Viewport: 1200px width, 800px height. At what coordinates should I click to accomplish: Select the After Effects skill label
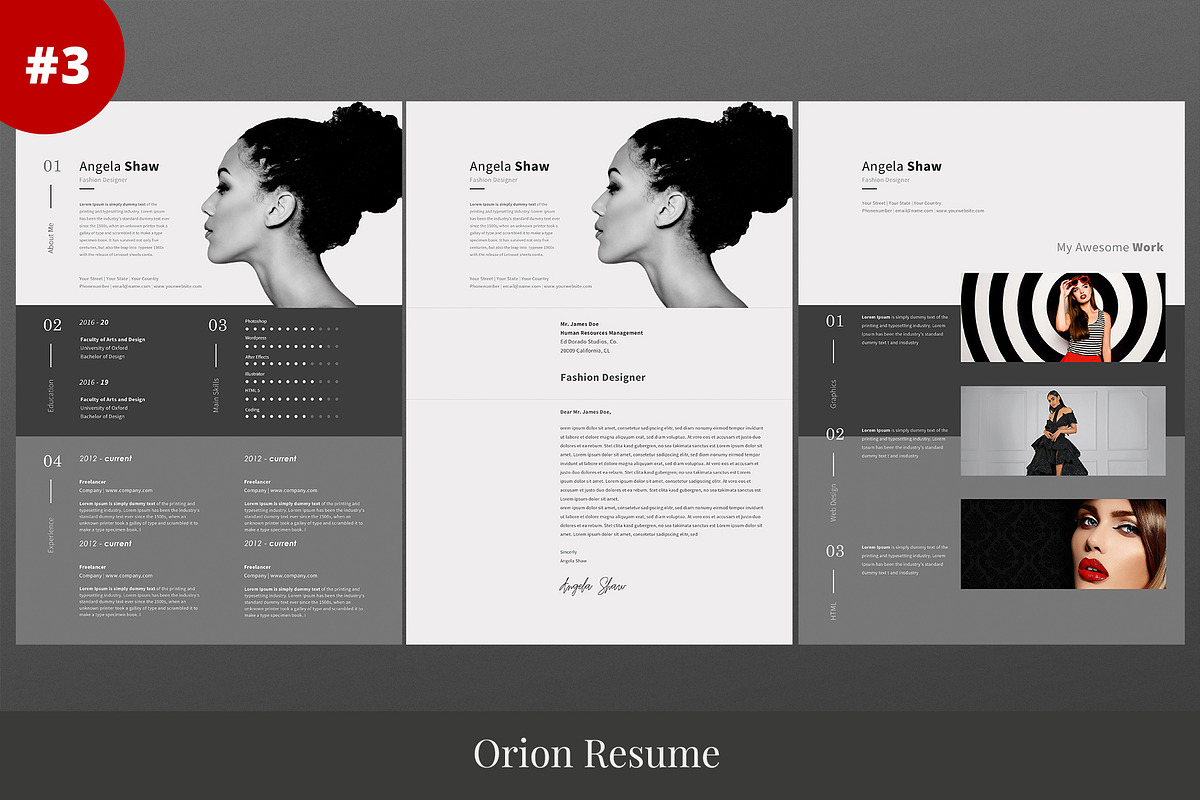(x=257, y=357)
